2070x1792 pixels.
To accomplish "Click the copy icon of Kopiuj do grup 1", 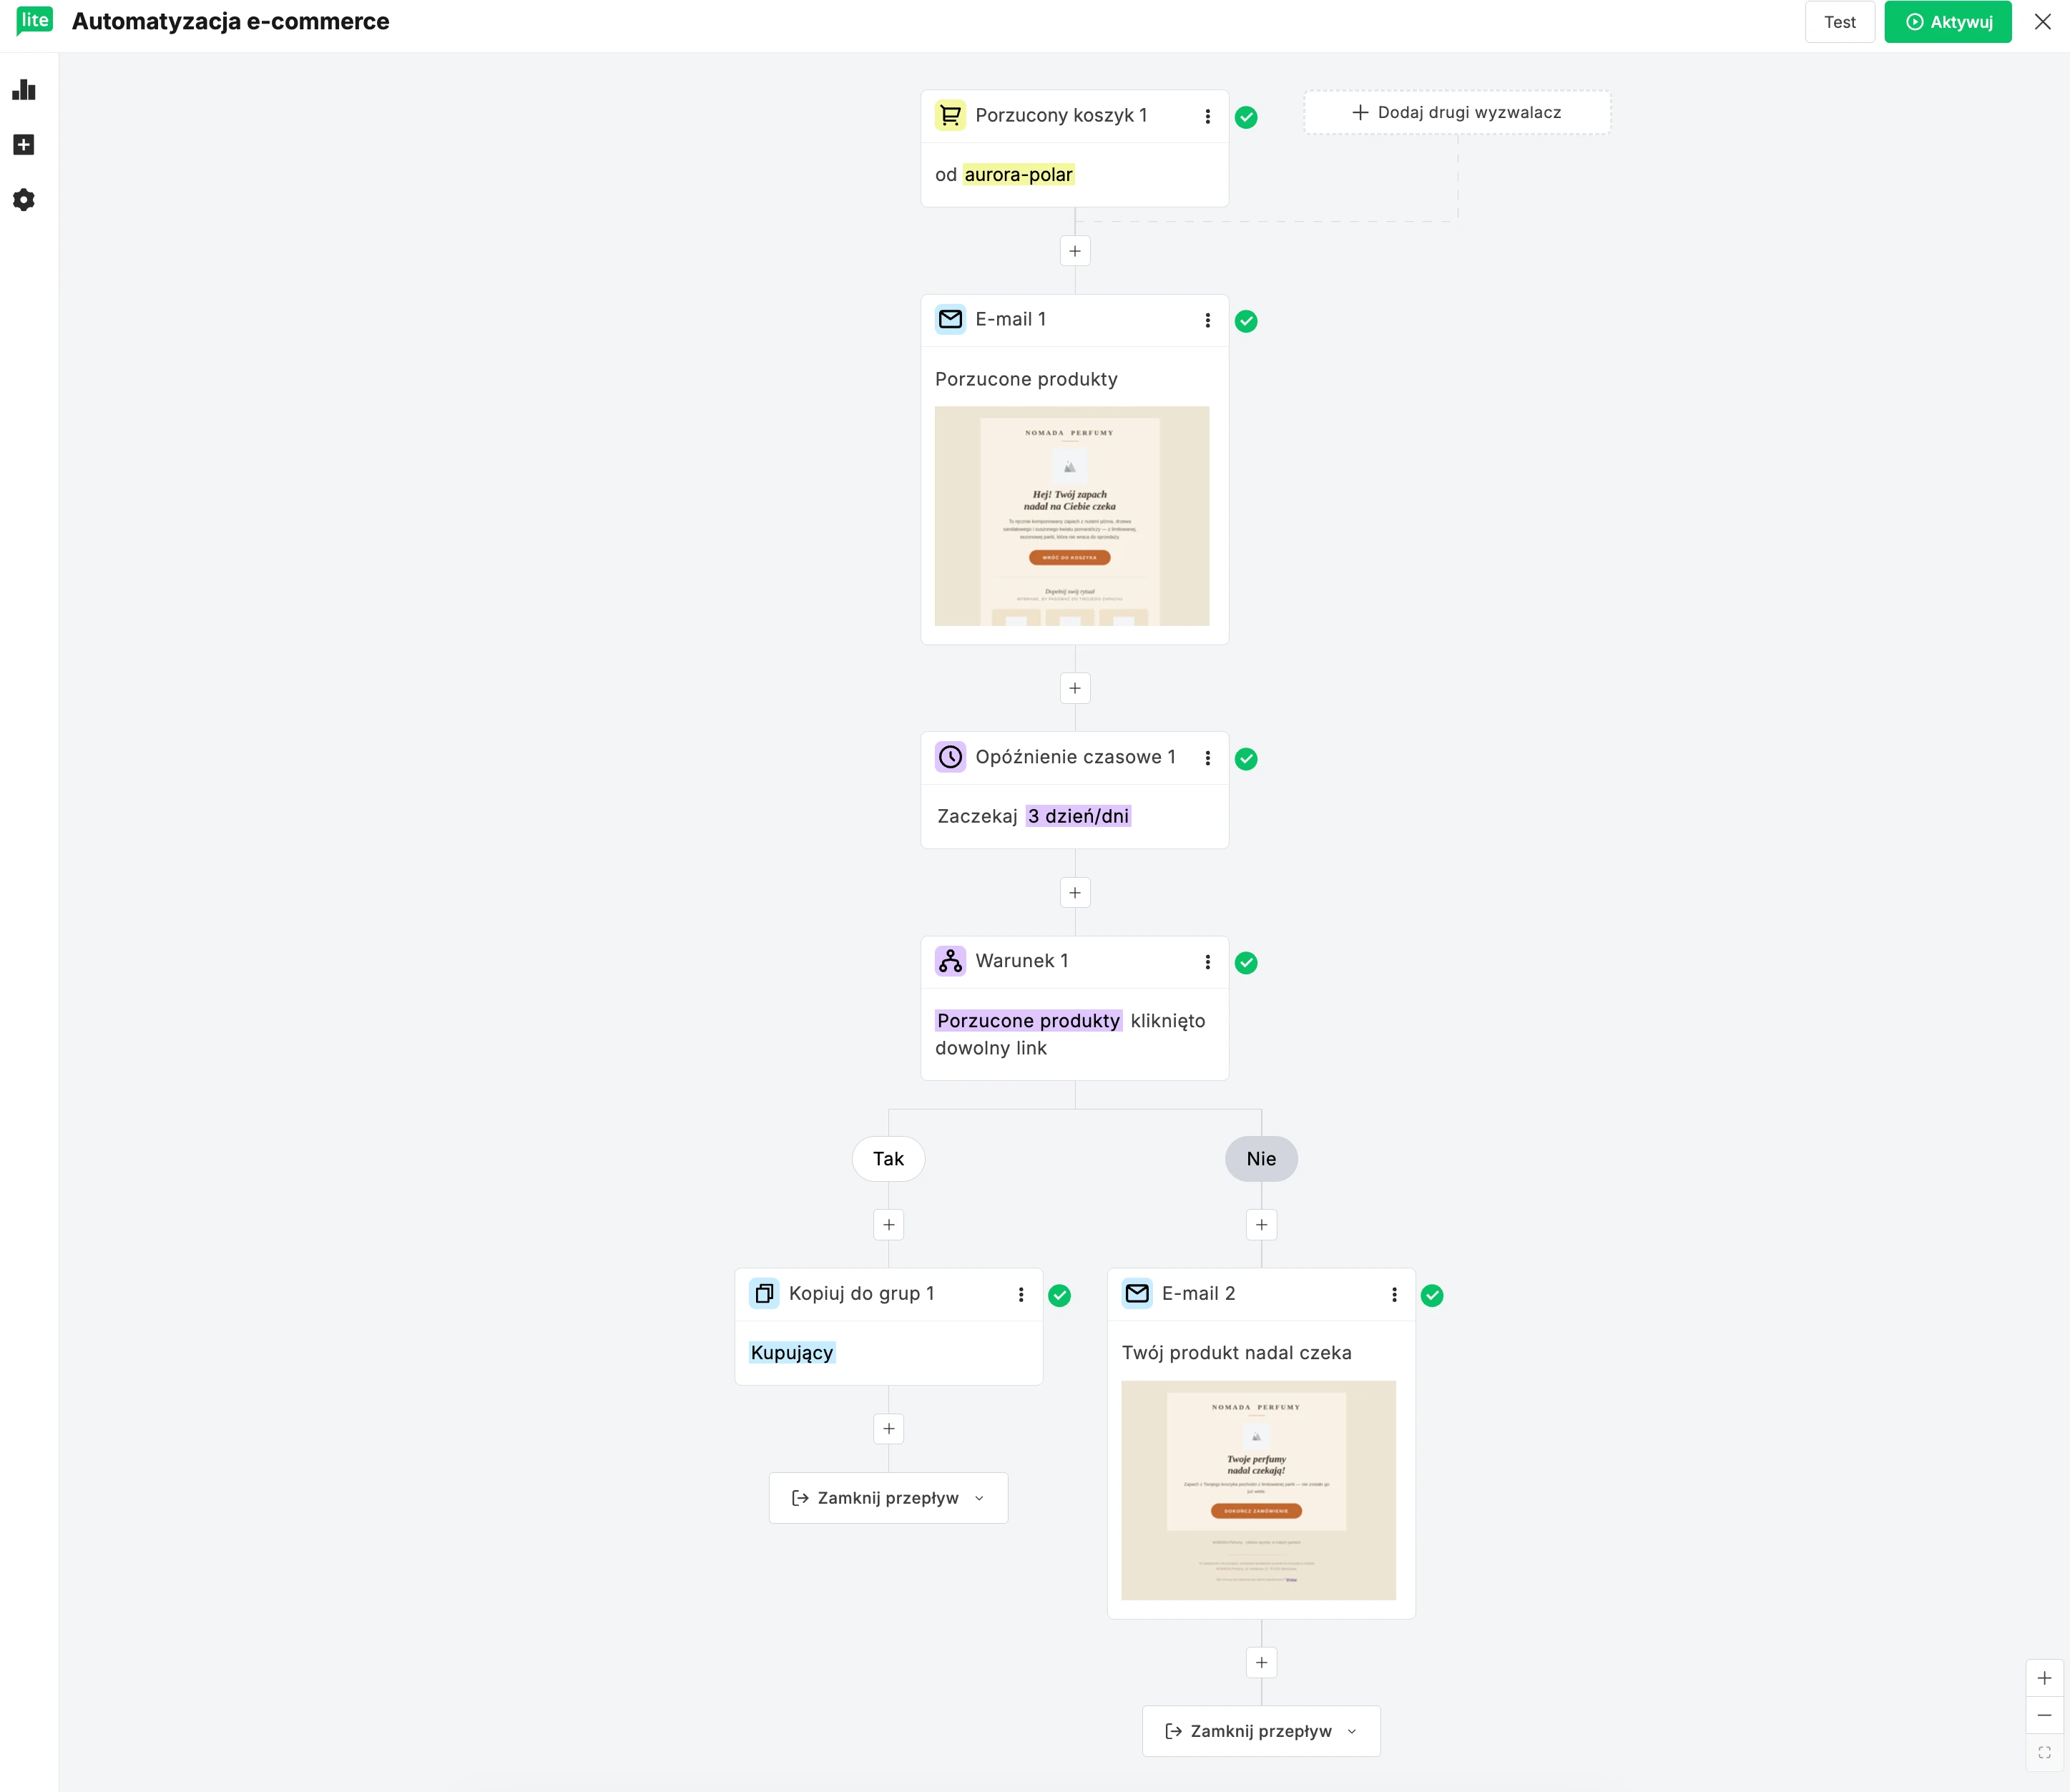I will click(764, 1294).
